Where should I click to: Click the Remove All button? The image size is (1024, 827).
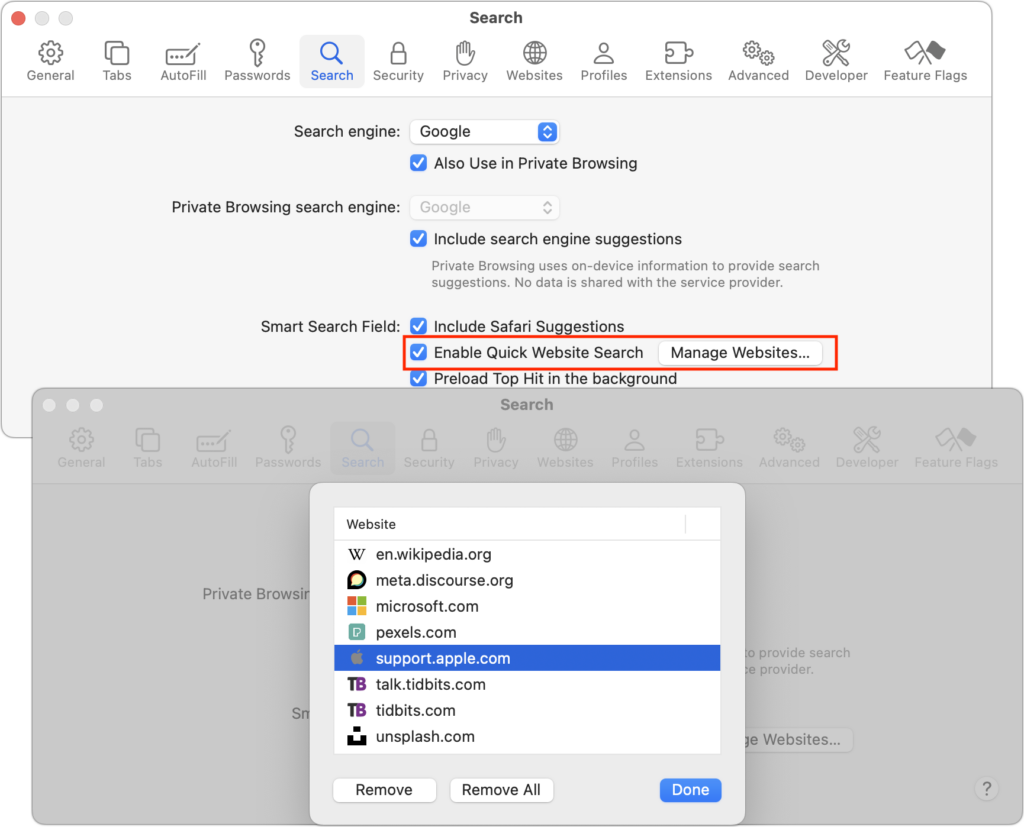501,790
